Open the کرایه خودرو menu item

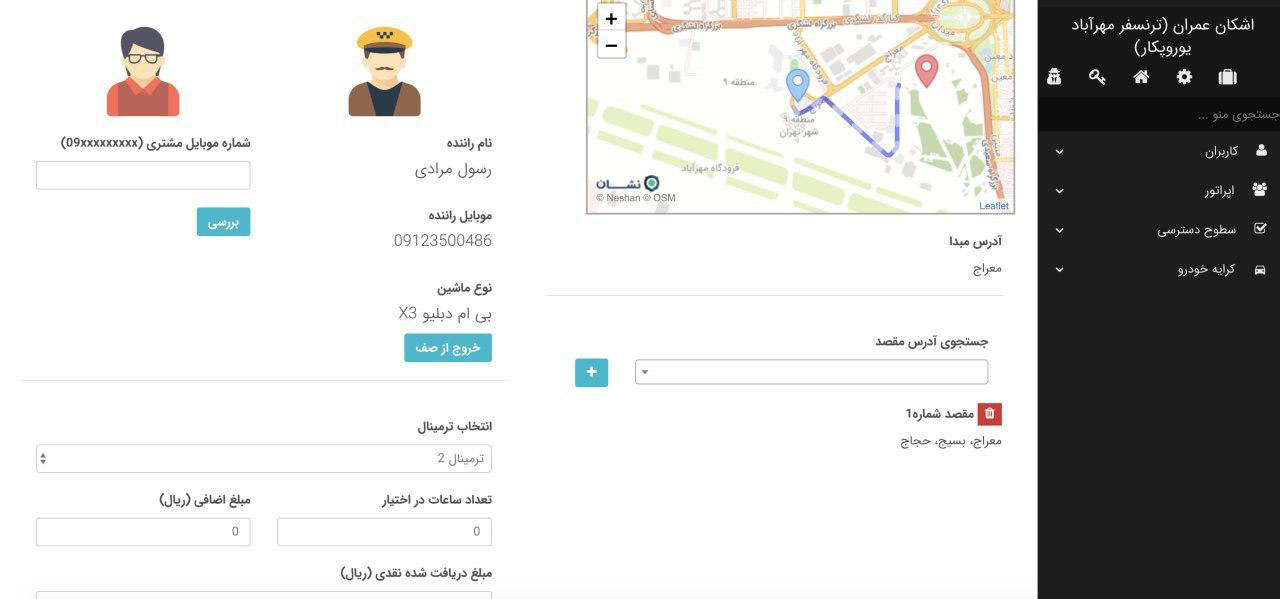1159,269
